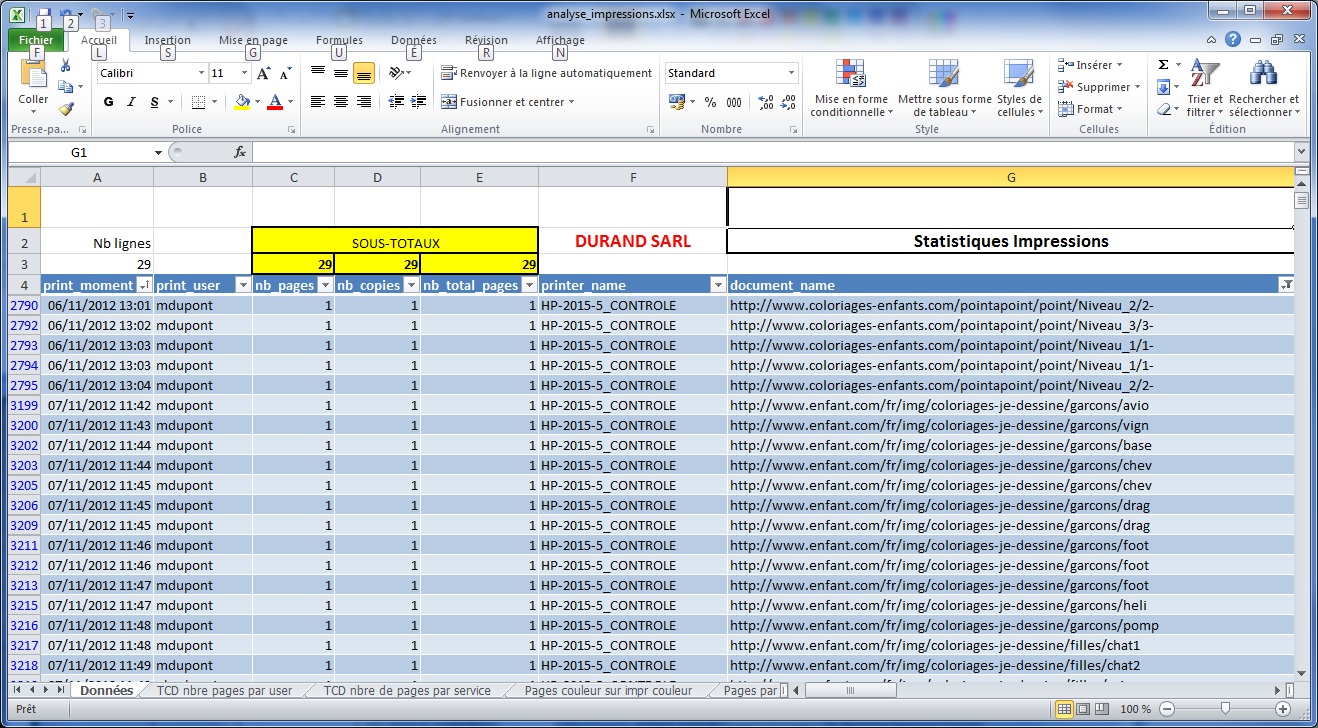Align text to top of cell
Image resolution: width=1318 pixels, height=728 pixels.
[318, 73]
